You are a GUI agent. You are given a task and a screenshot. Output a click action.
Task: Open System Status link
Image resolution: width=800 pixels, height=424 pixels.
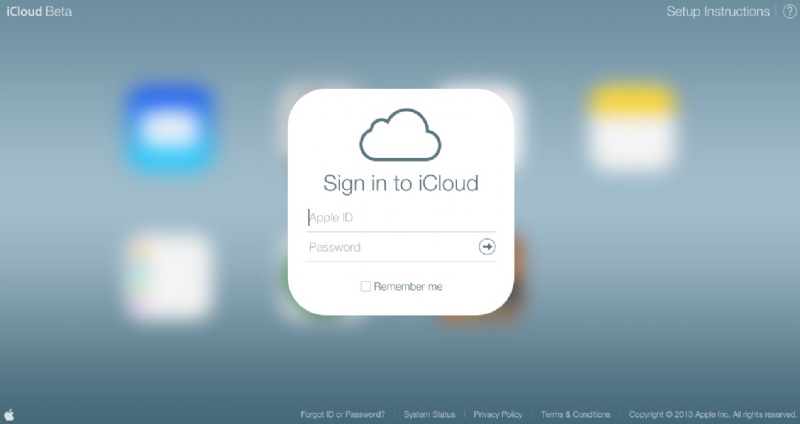click(429, 414)
